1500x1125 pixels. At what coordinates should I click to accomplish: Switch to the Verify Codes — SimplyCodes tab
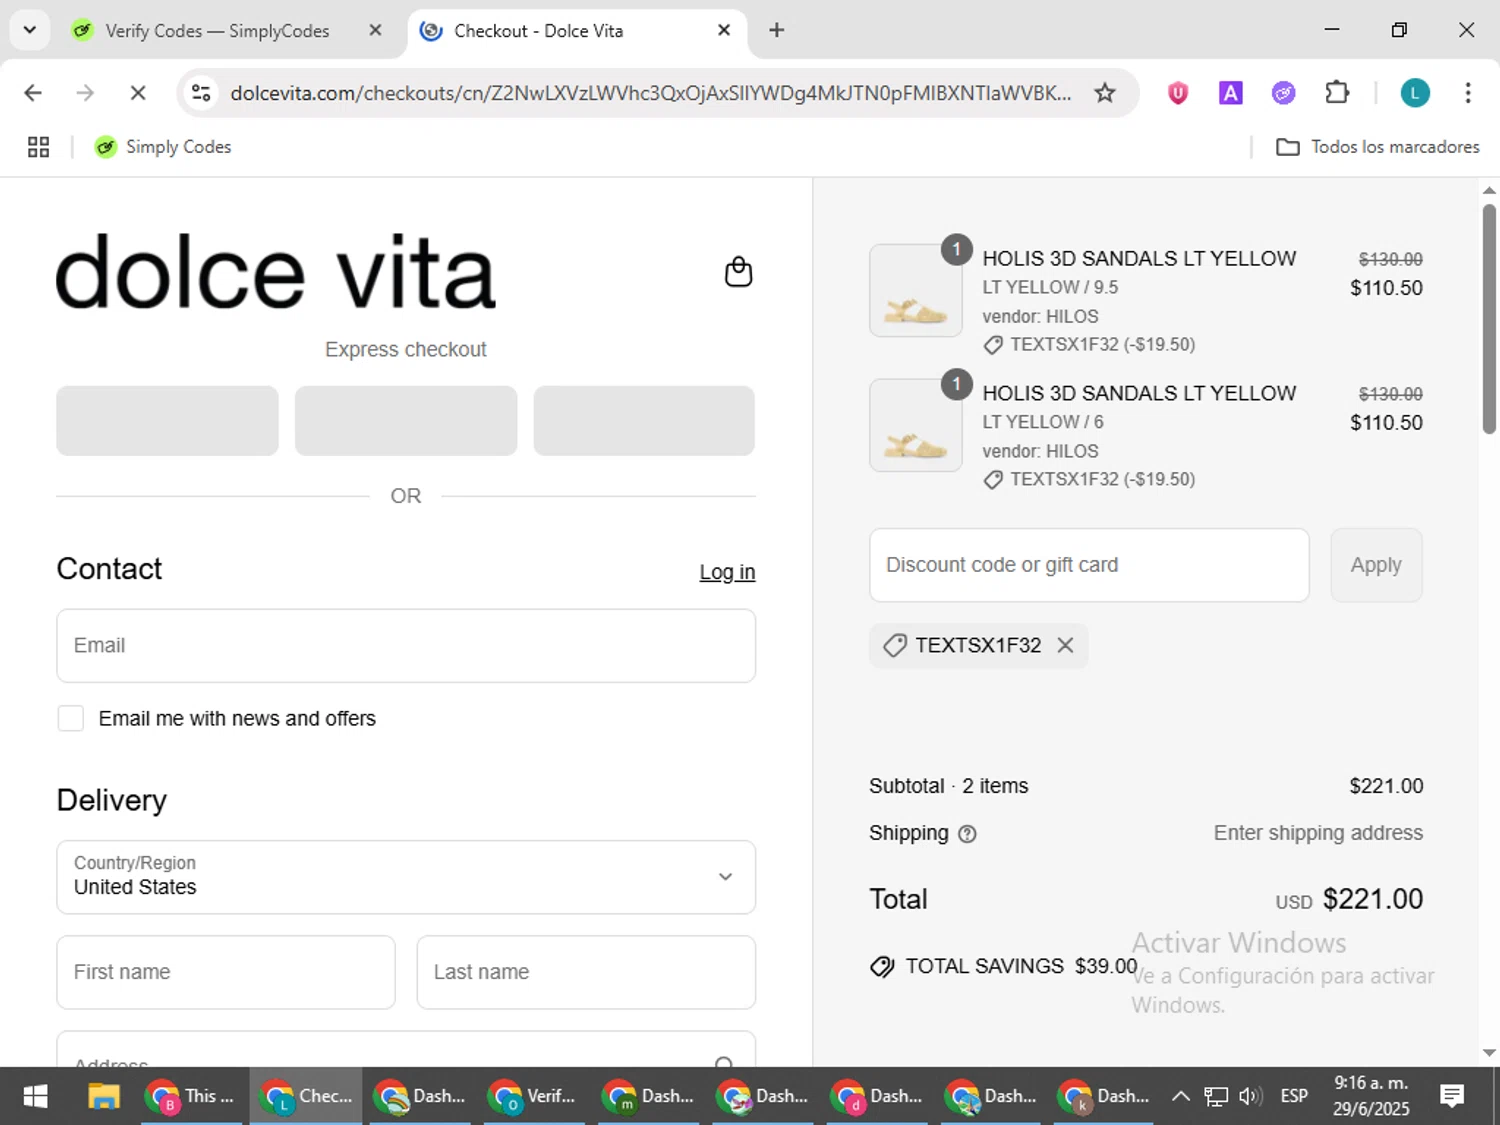215,31
